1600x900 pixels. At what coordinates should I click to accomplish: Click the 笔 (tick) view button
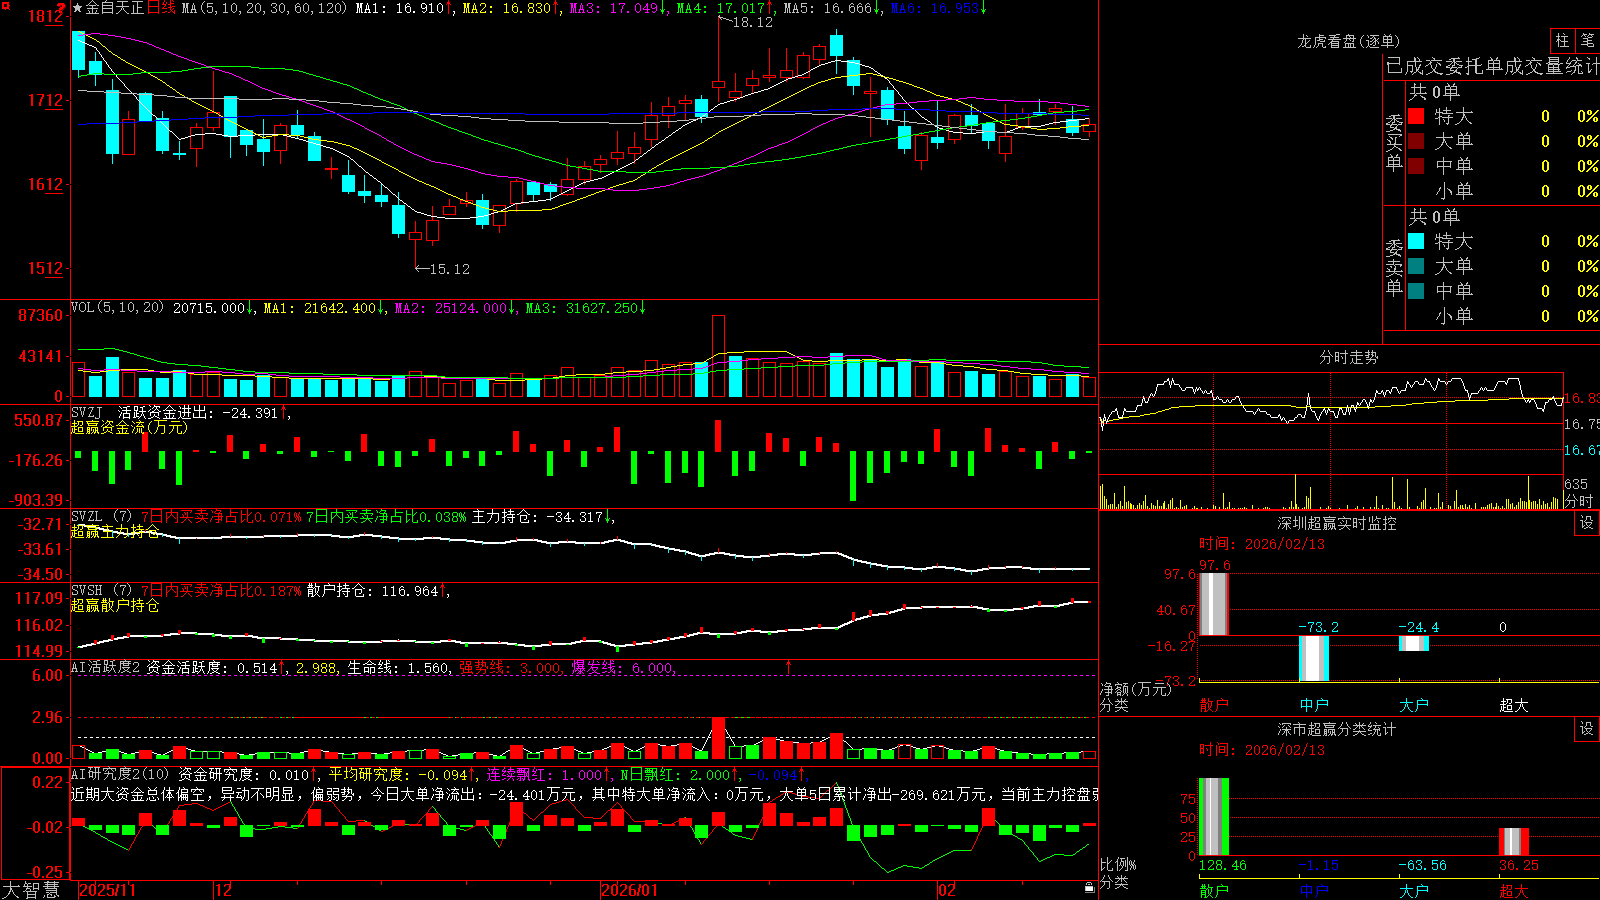1588,41
